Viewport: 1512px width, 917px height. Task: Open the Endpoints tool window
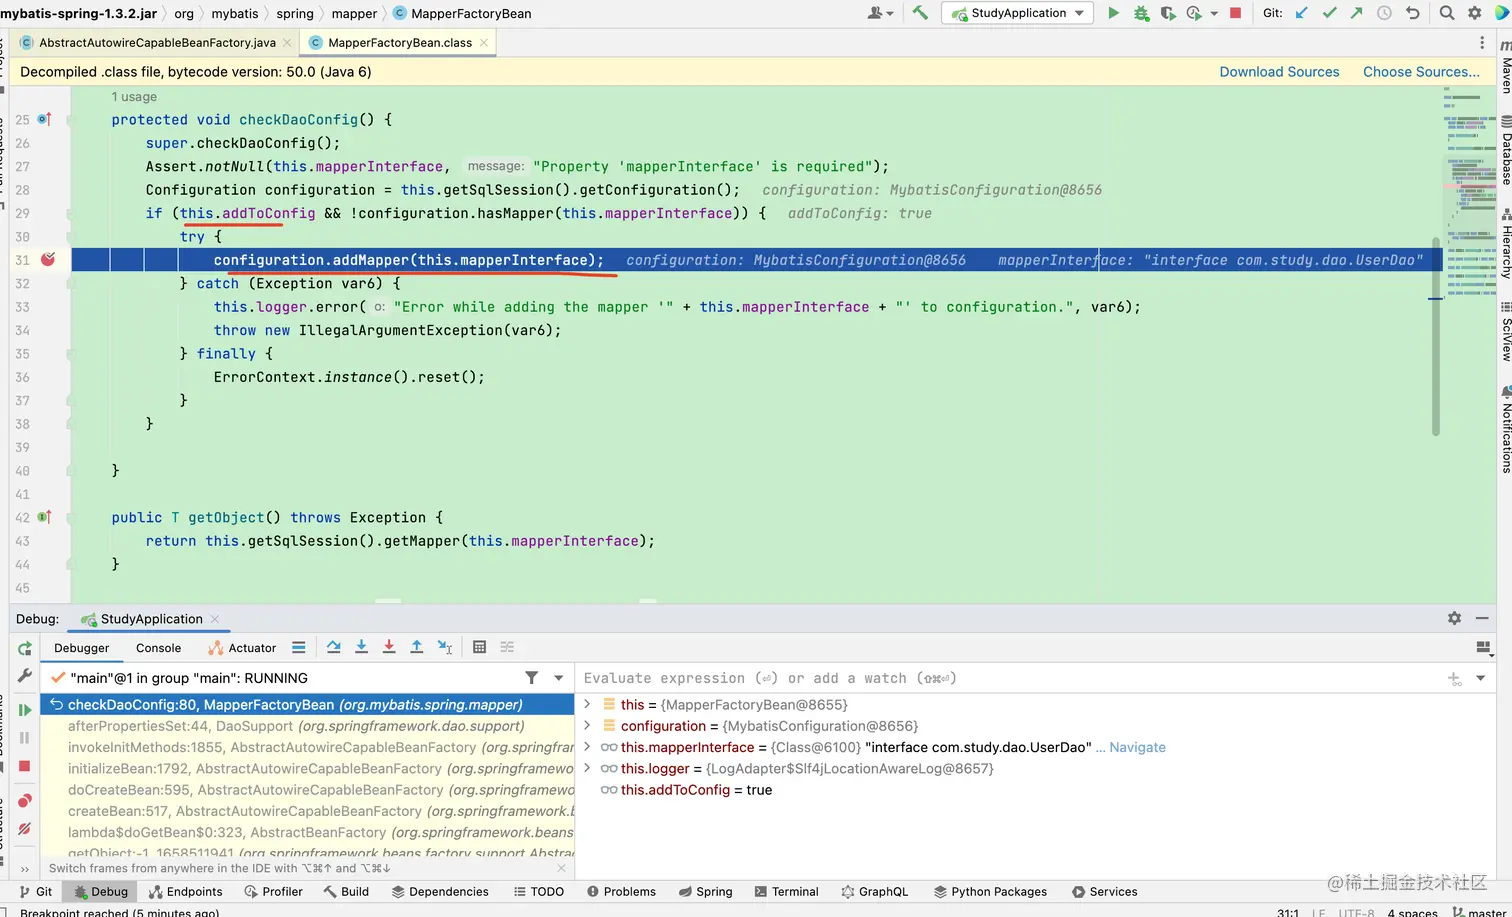(186, 891)
